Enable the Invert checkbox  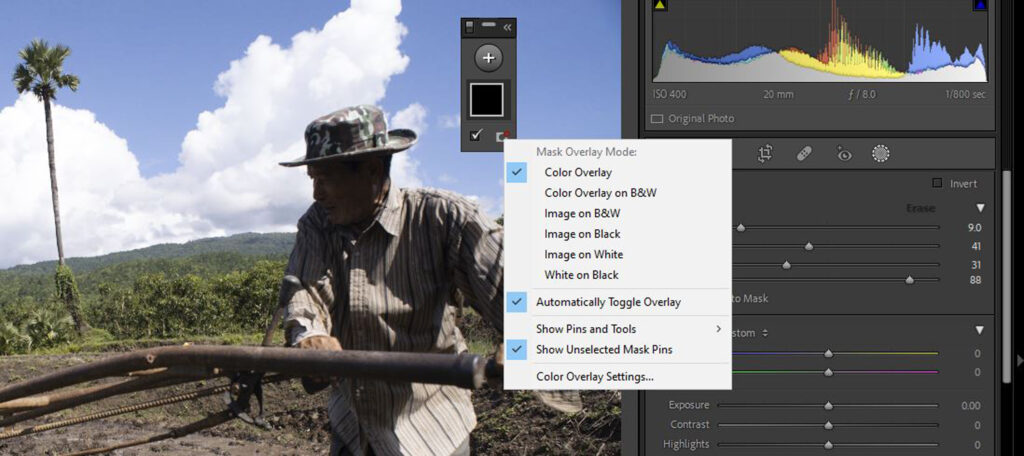937,183
